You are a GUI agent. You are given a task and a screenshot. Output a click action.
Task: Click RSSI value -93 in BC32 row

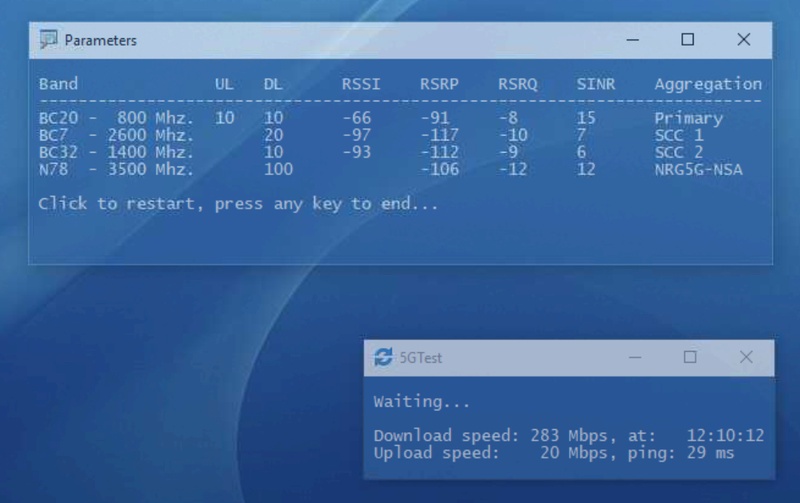(x=357, y=152)
